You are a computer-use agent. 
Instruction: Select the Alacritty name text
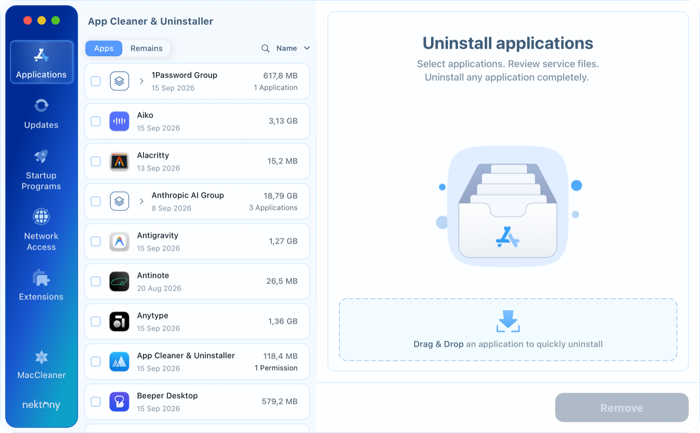pyautogui.click(x=153, y=155)
